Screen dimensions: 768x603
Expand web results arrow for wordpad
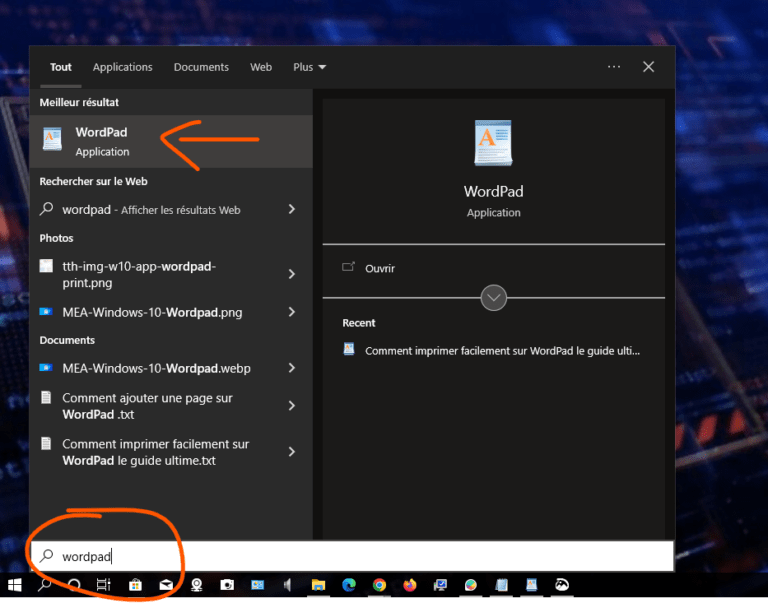click(x=291, y=209)
